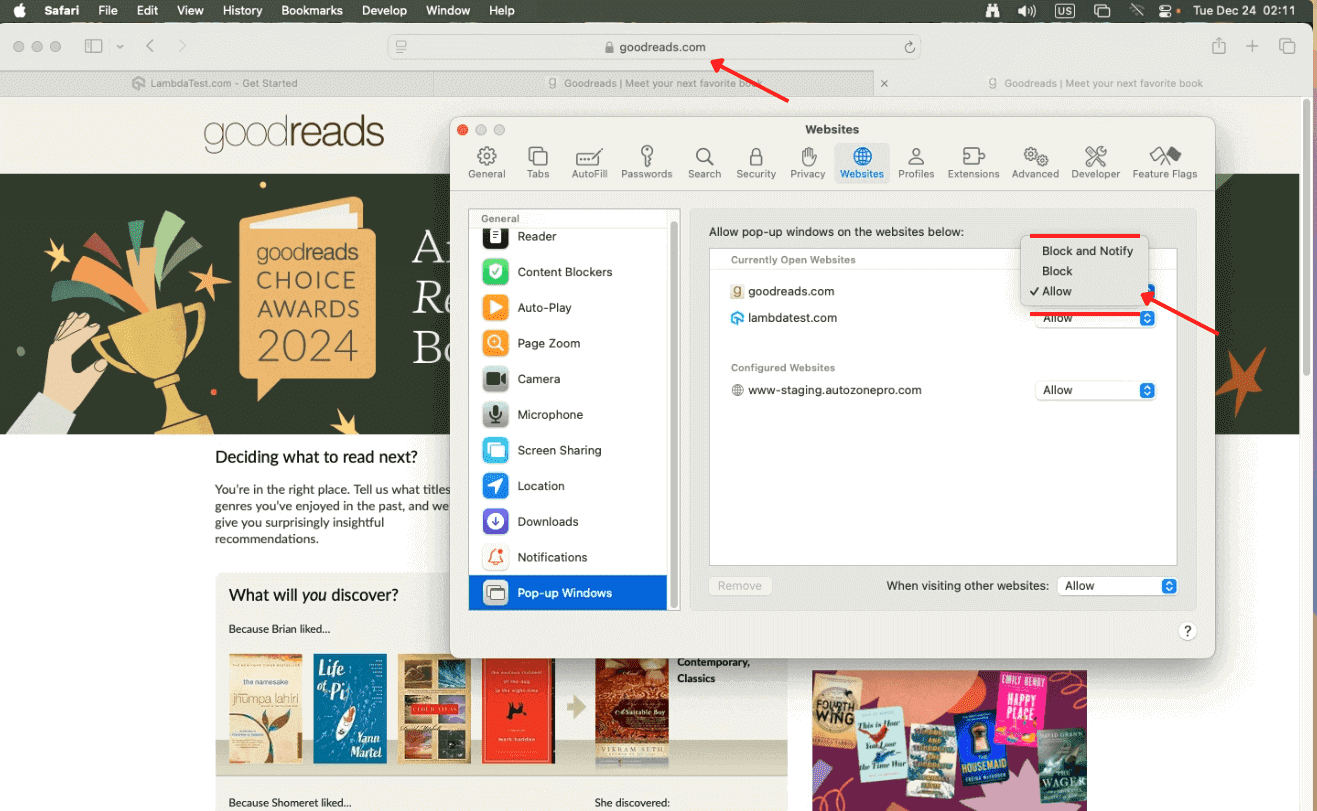
Task: Select Notifications in the sidebar
Action: point(551,557)
